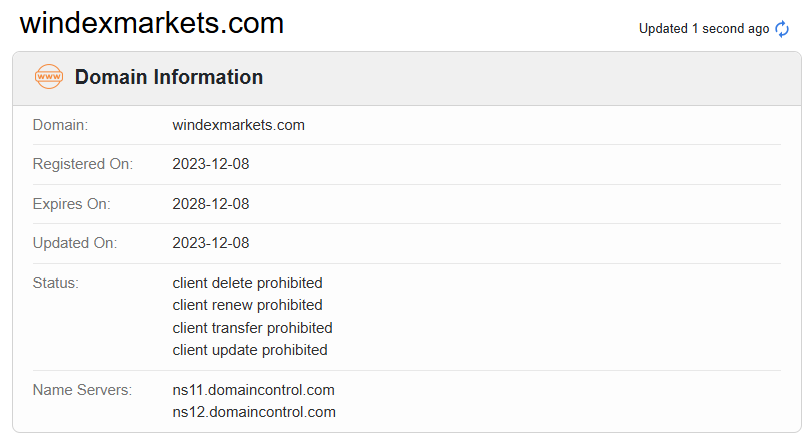The width and height of the screenshot is (809, 440).
Task: Click the client update prohibited status
Action: click(250, 350)
